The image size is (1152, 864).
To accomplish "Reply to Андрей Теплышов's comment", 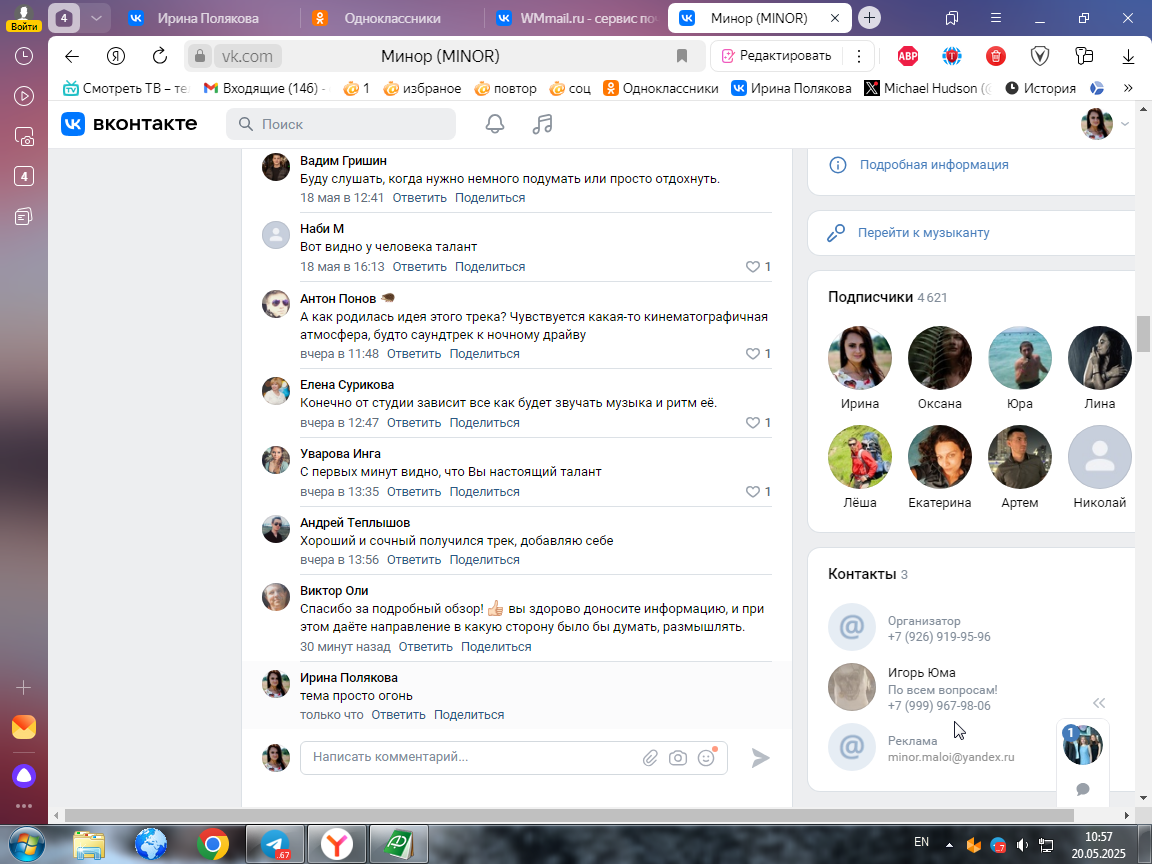I will 414,560.
